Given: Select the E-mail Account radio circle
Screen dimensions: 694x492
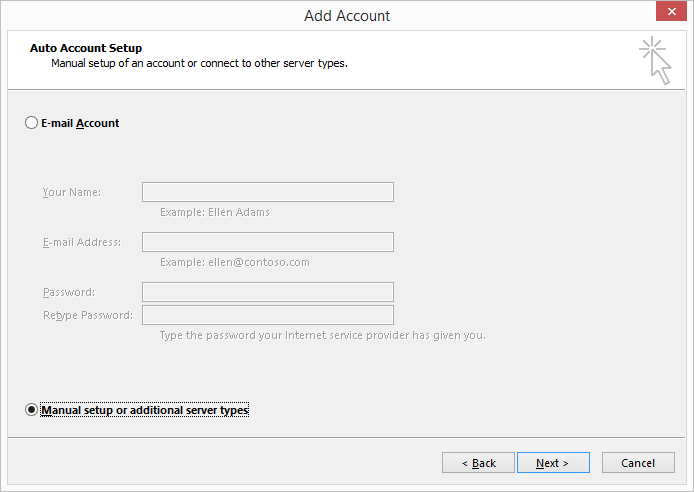Looking at the screenshot, I should [31, 123].
